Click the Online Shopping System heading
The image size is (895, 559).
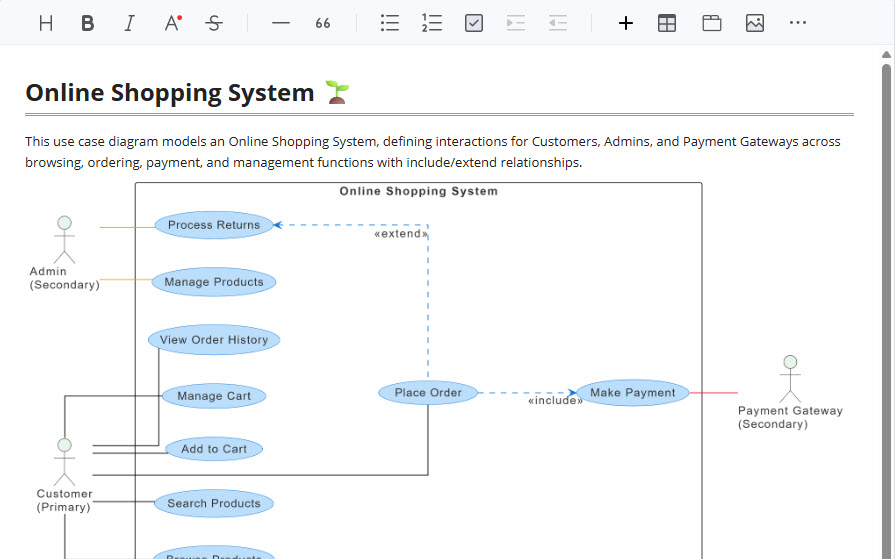click(x=170, y=93)
